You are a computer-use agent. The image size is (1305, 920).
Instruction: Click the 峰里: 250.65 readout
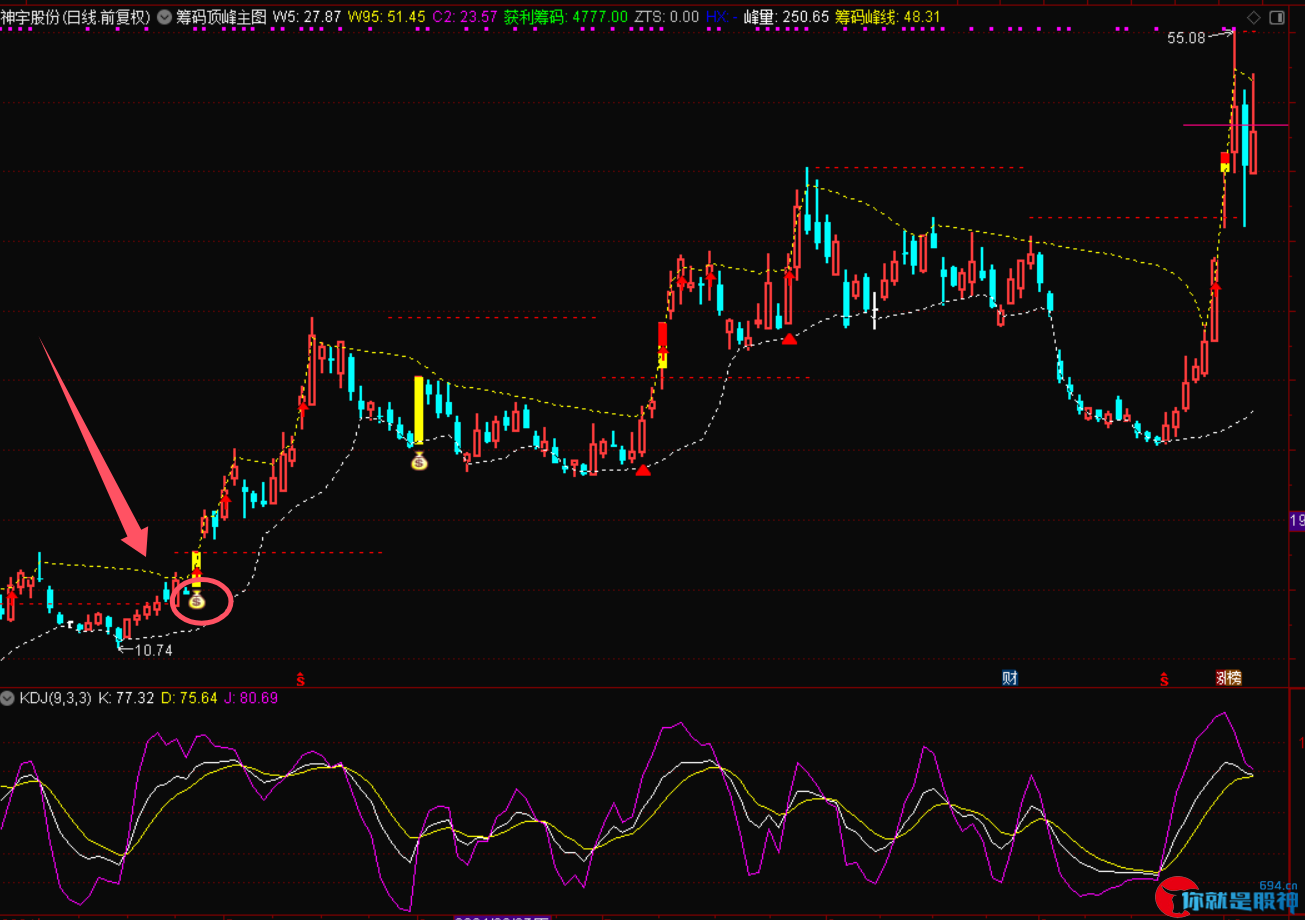coord(788,17)
